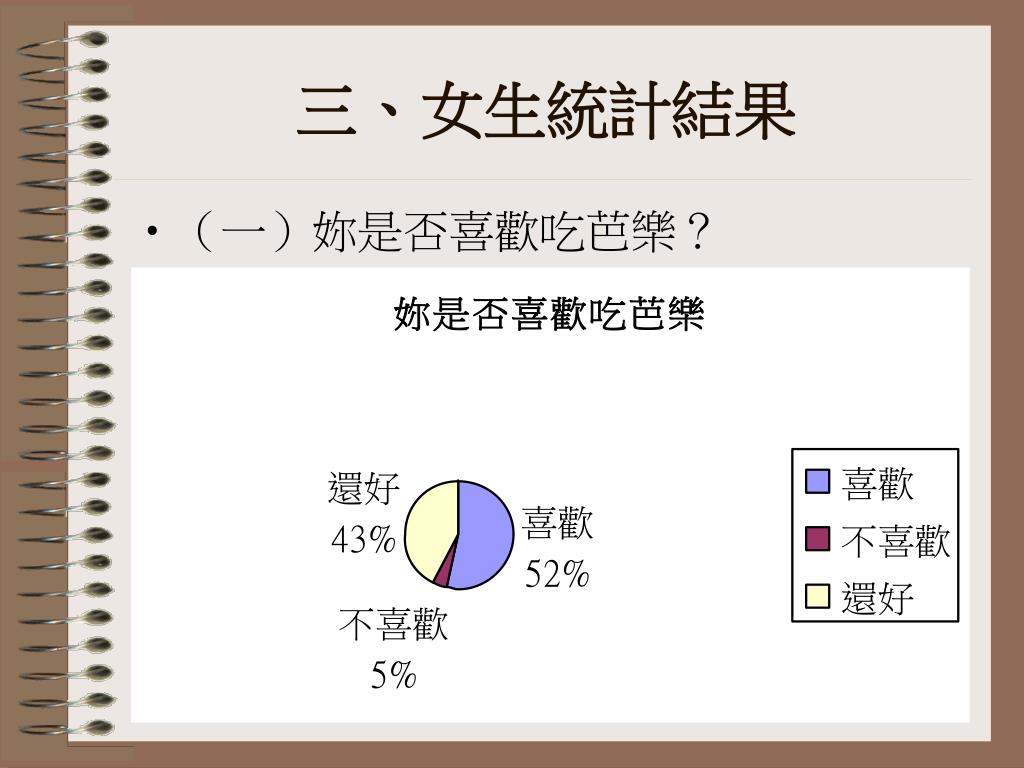Click the 43% percentage value
This screenshot has height=768, width=1024.
363,540
